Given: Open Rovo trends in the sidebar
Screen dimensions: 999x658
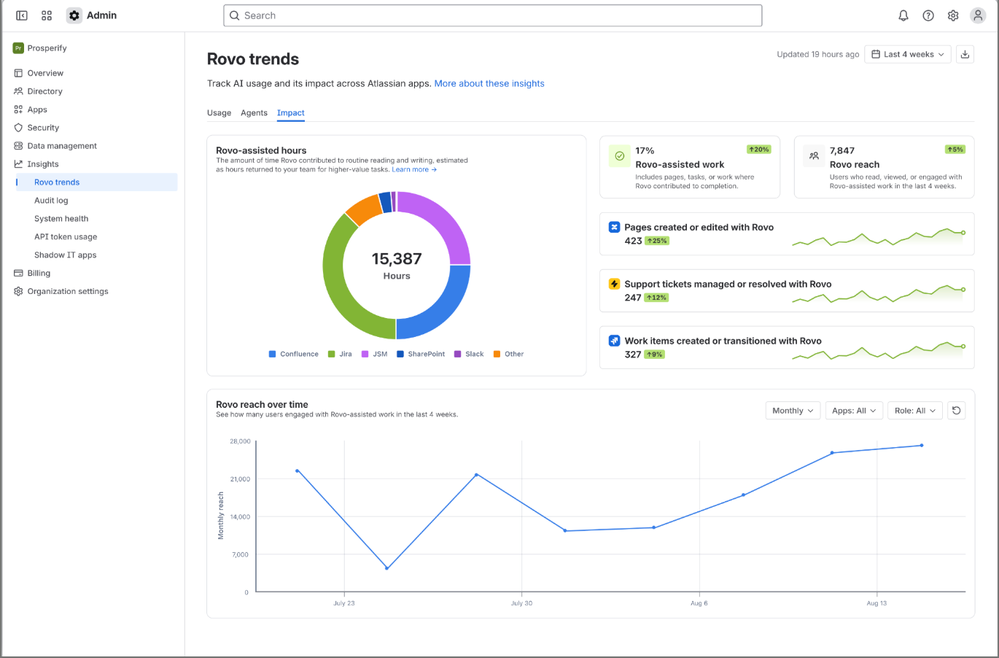Looking at the screenshot, I should point(96,182).
